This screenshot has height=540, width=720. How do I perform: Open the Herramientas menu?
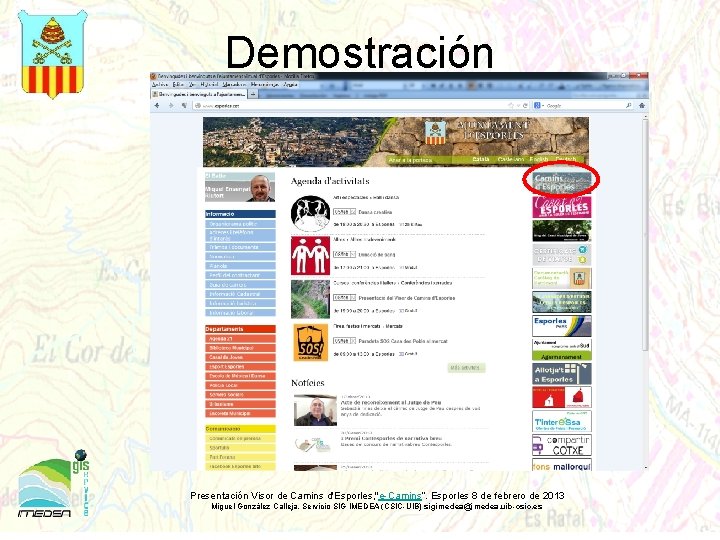[265, 84]
